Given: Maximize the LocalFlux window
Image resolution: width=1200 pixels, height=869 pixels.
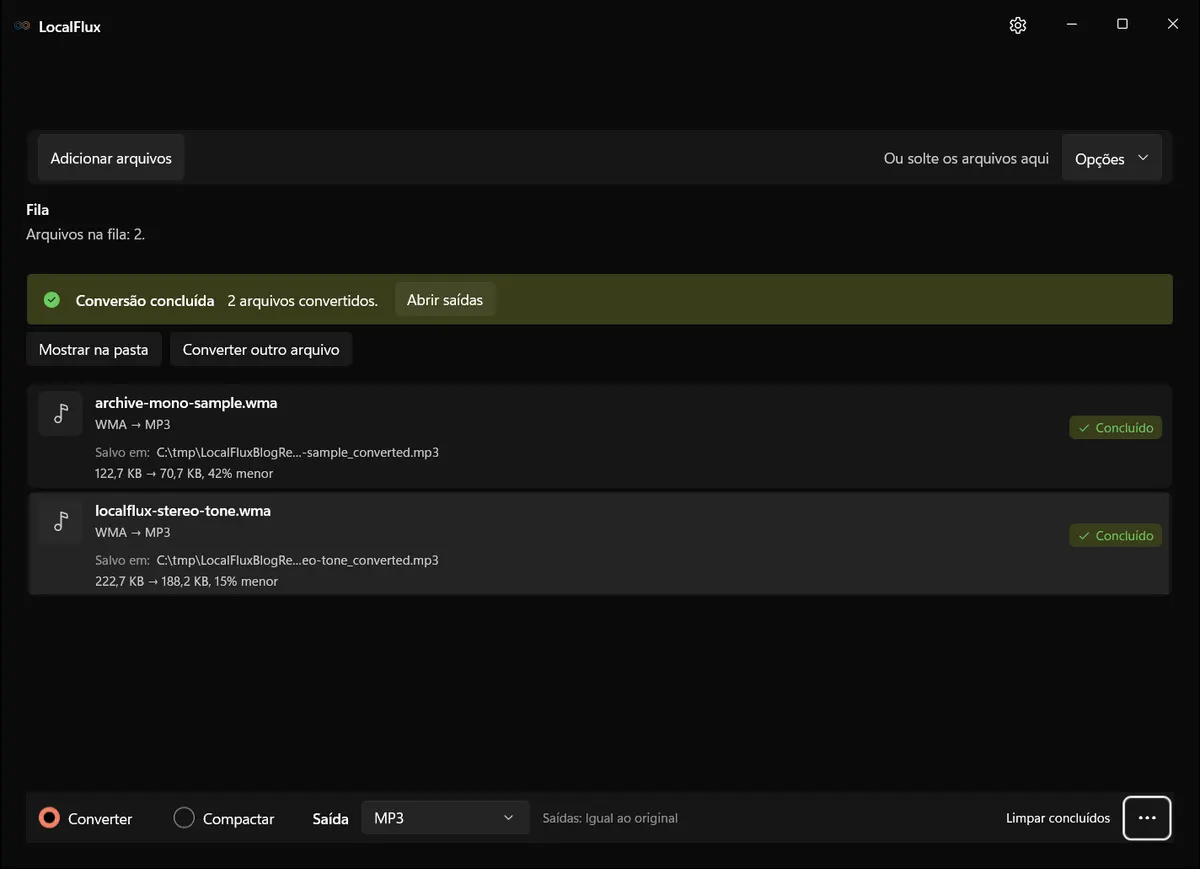Looking at the screenshot, I should click(1122, 24).
